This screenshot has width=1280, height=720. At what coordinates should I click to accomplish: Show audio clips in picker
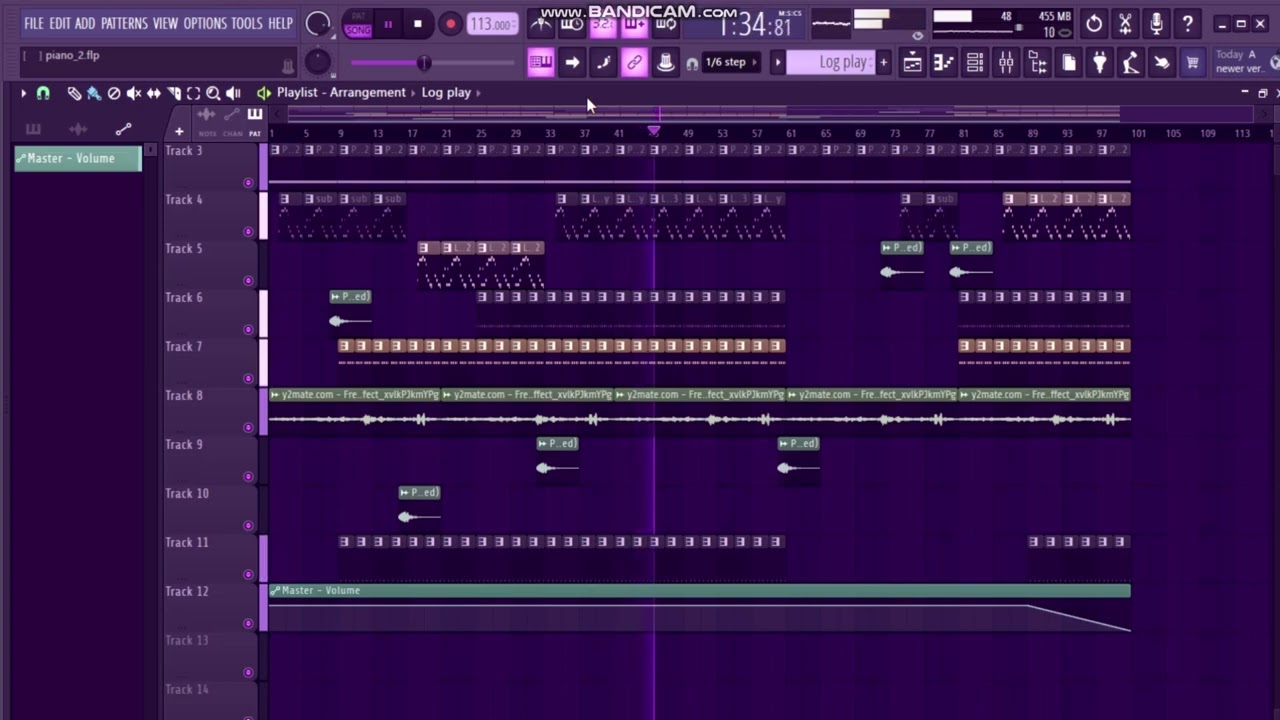[77, 130]
